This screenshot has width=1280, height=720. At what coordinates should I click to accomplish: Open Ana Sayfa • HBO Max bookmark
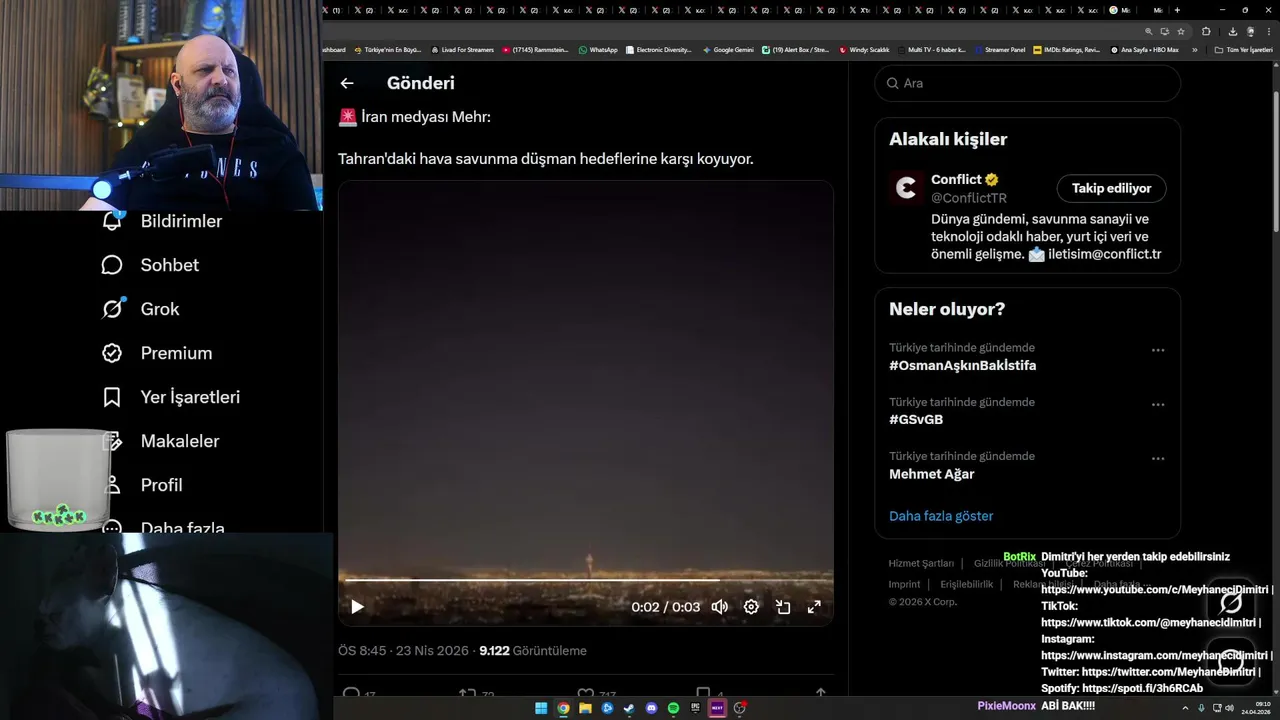point(1144,50)
